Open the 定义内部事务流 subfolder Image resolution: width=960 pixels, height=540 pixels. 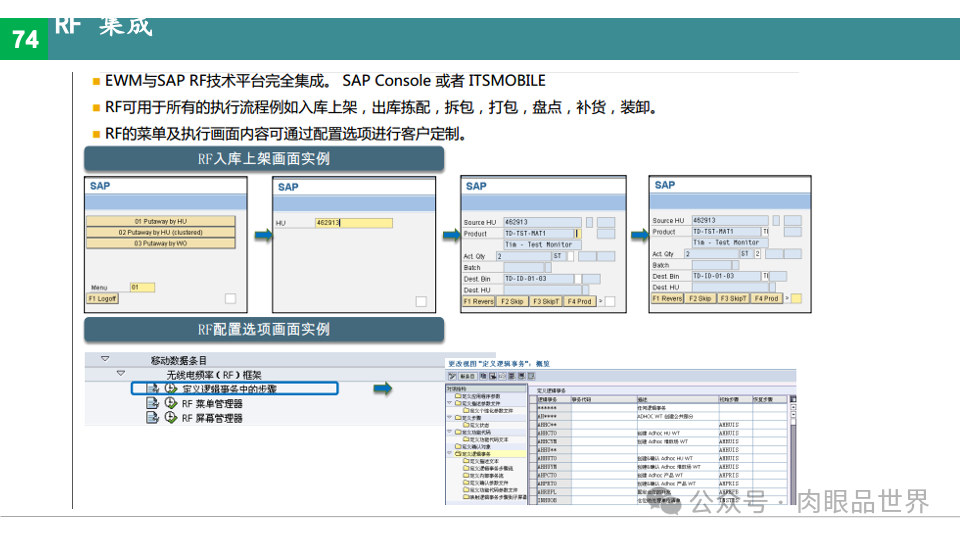coord(484,476)
